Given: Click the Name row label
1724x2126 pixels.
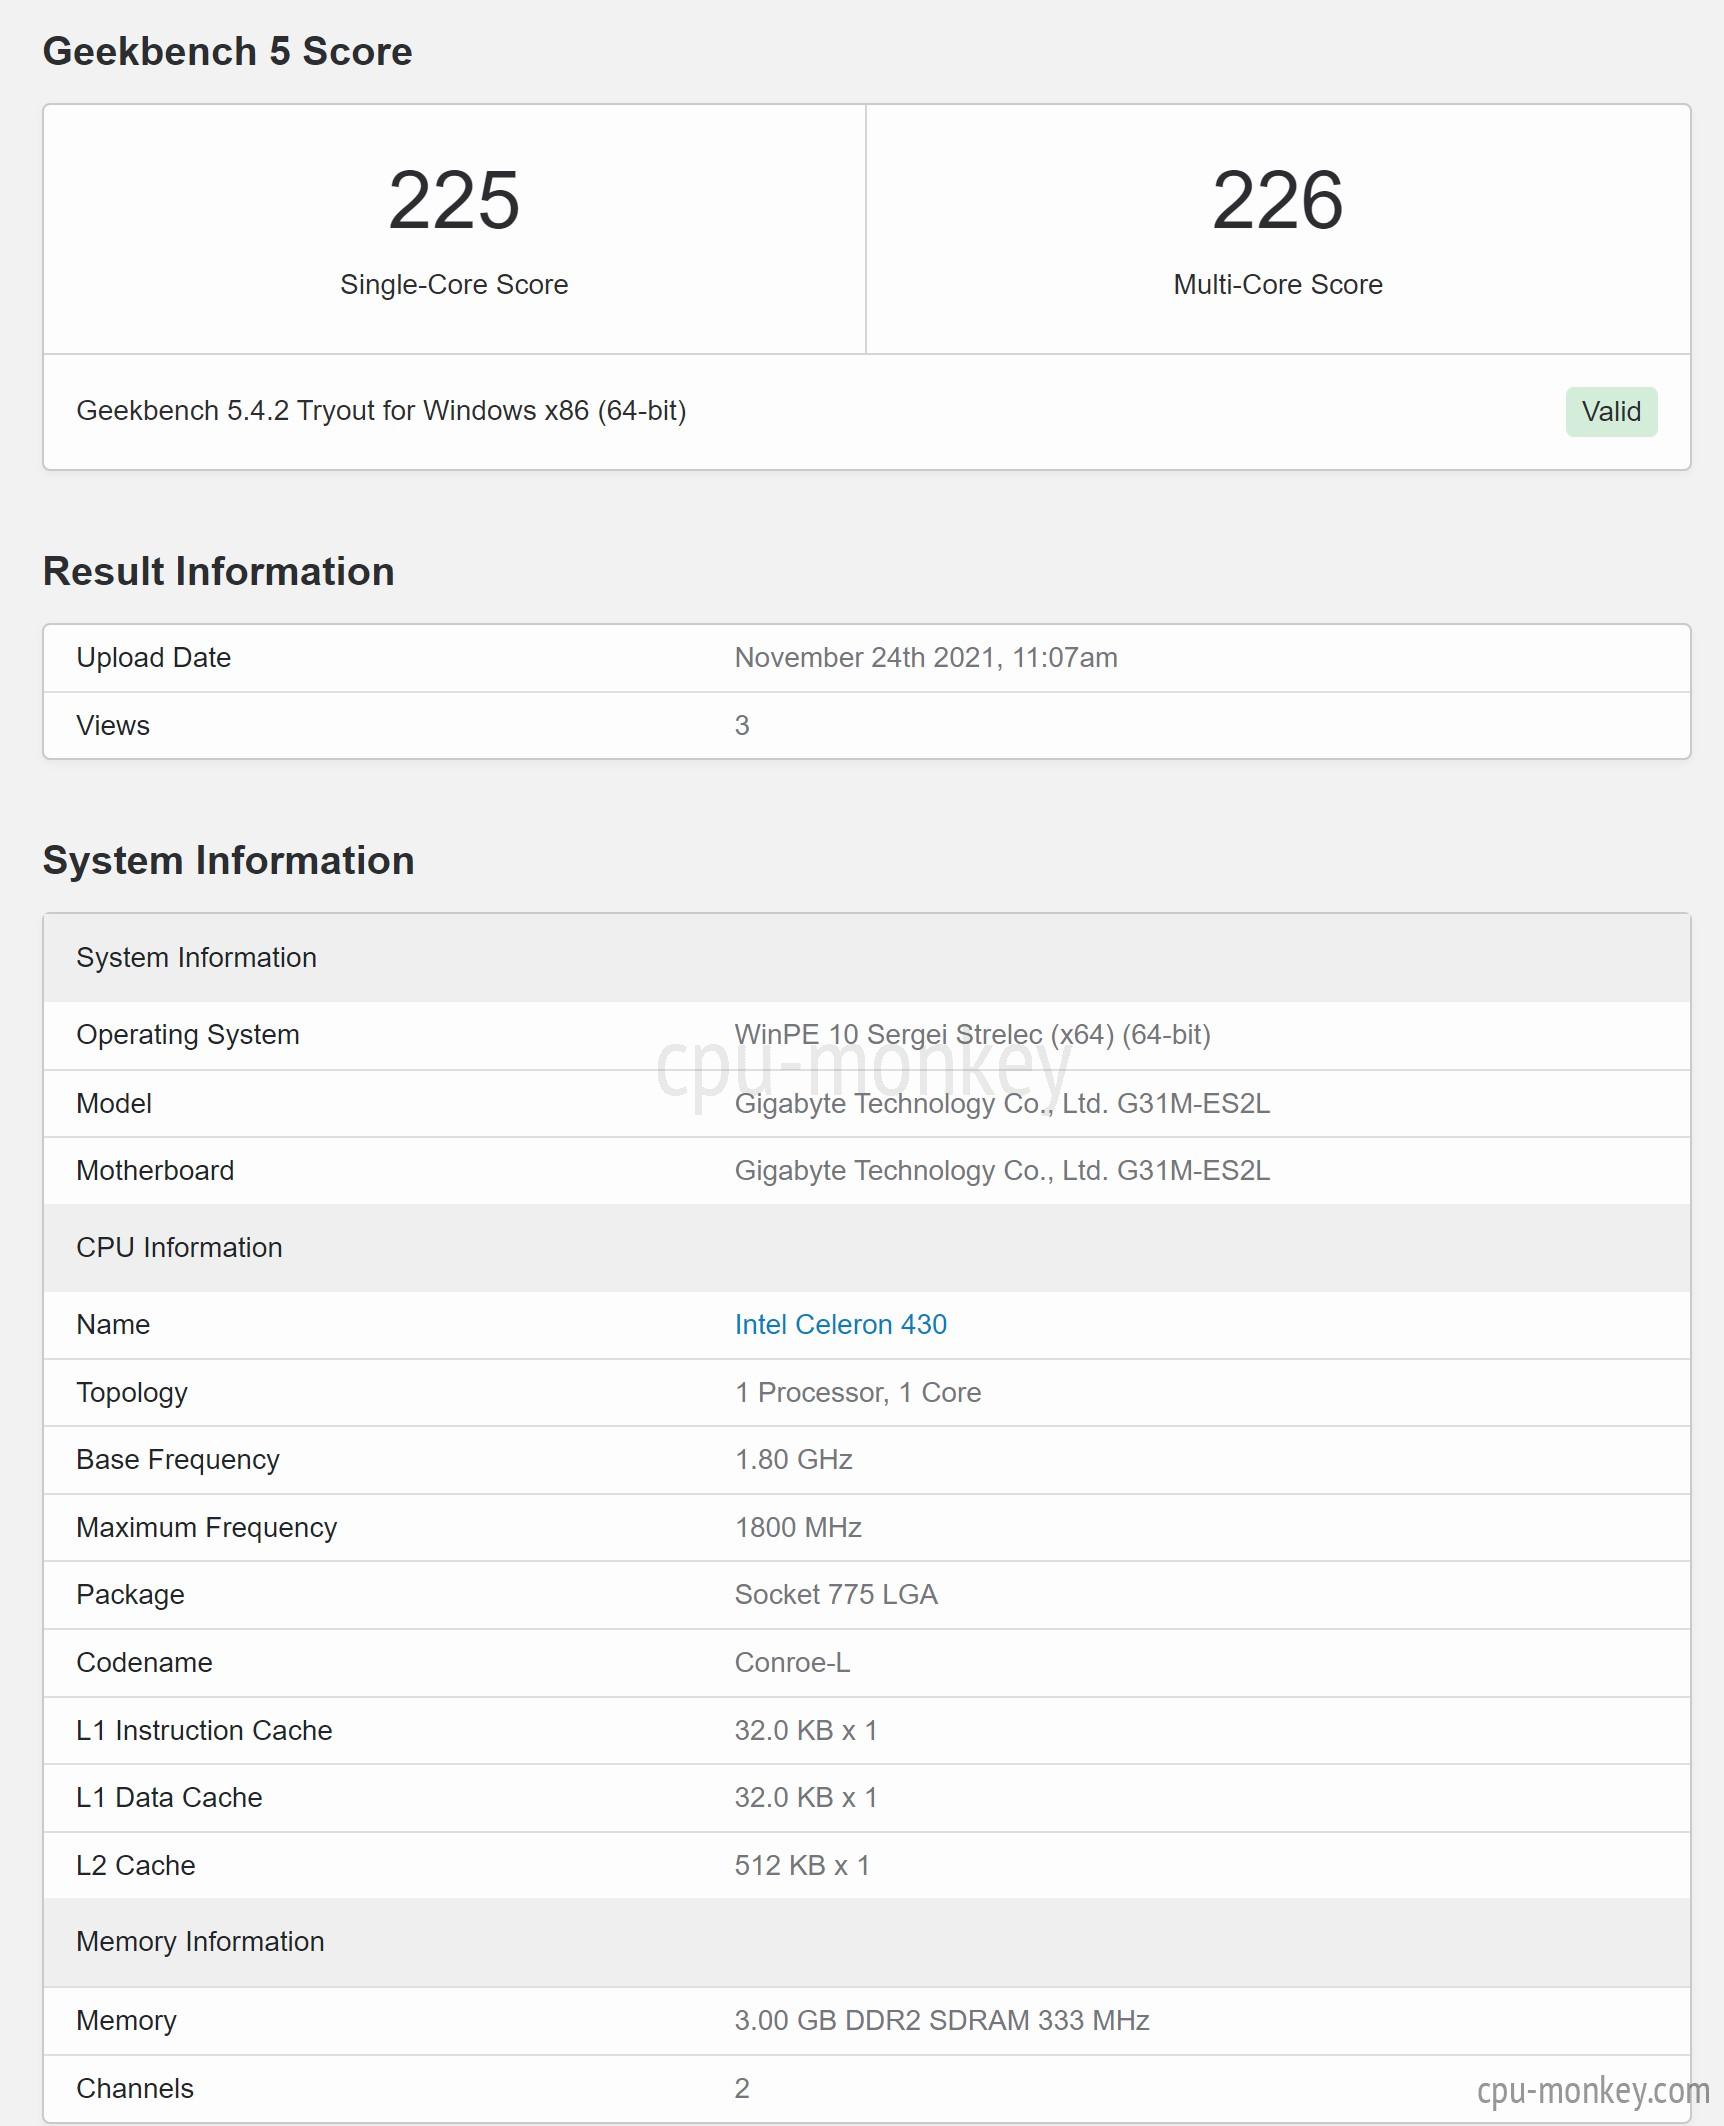Looking at the screenshot, I should click(113, 1325).
